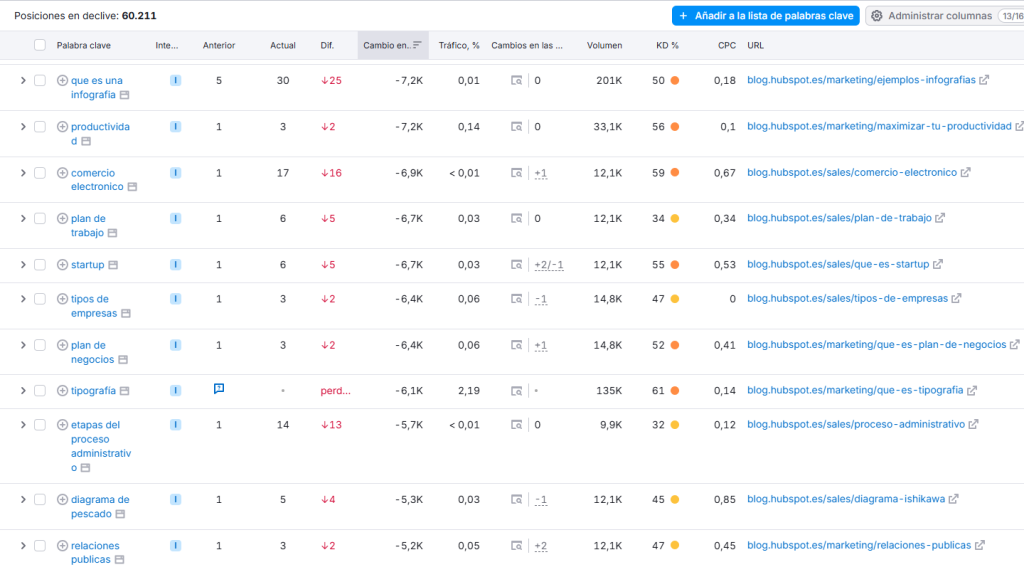Expand the 'etapas del proceso administrativo' row
Screen dimensions: 1024x572
[23, 425]
